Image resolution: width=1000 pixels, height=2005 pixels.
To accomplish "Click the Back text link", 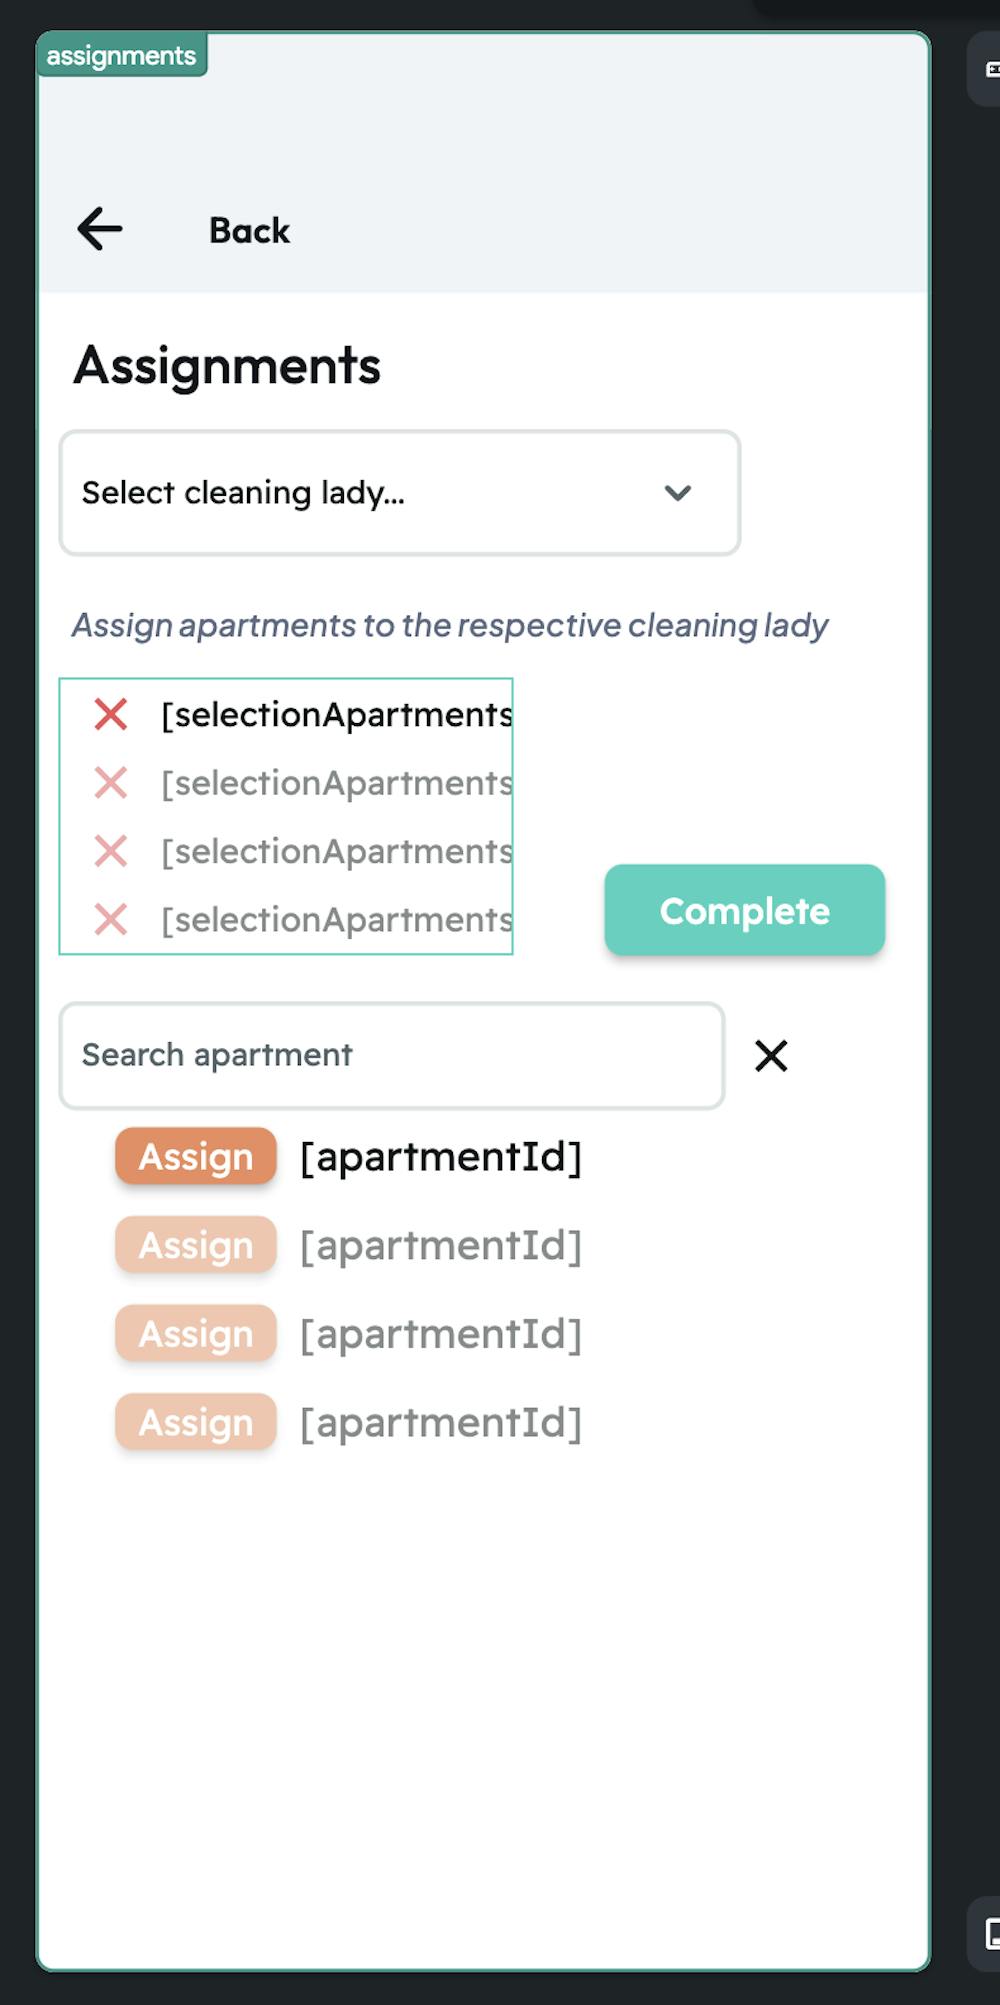I will click(249, 231).
